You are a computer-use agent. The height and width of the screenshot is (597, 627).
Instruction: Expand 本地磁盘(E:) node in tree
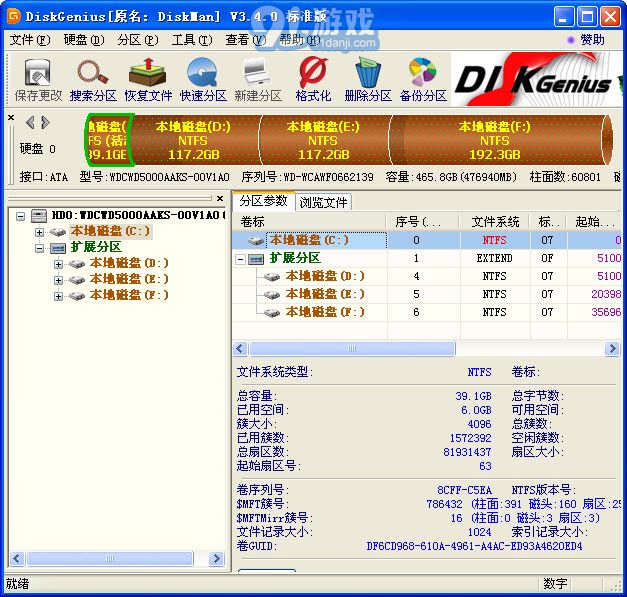[x=58, y=280]
